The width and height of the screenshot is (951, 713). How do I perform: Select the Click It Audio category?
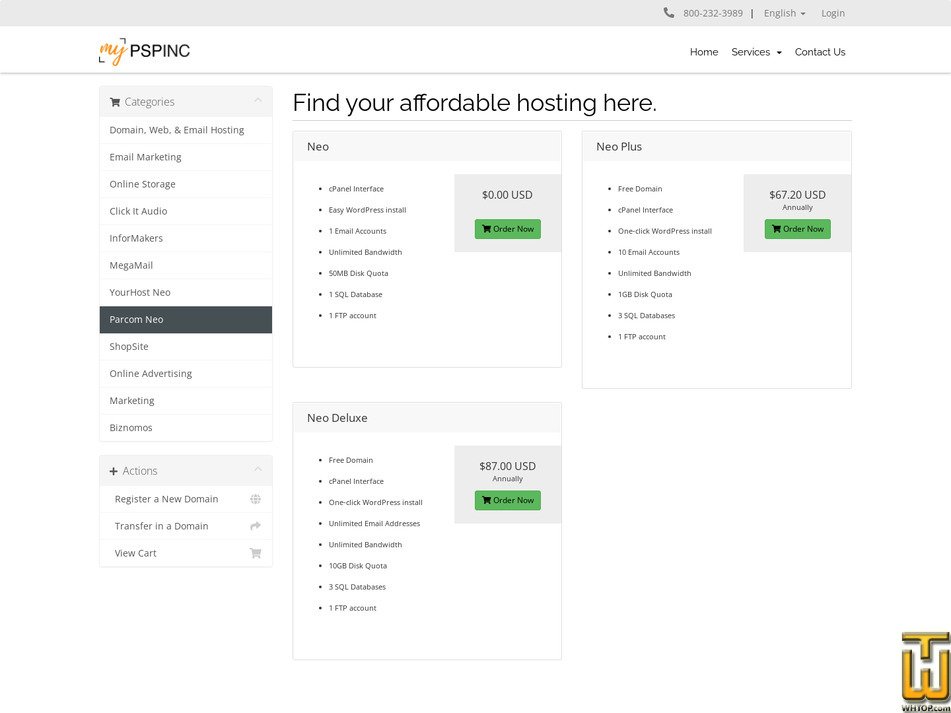[x=186, y=211]
